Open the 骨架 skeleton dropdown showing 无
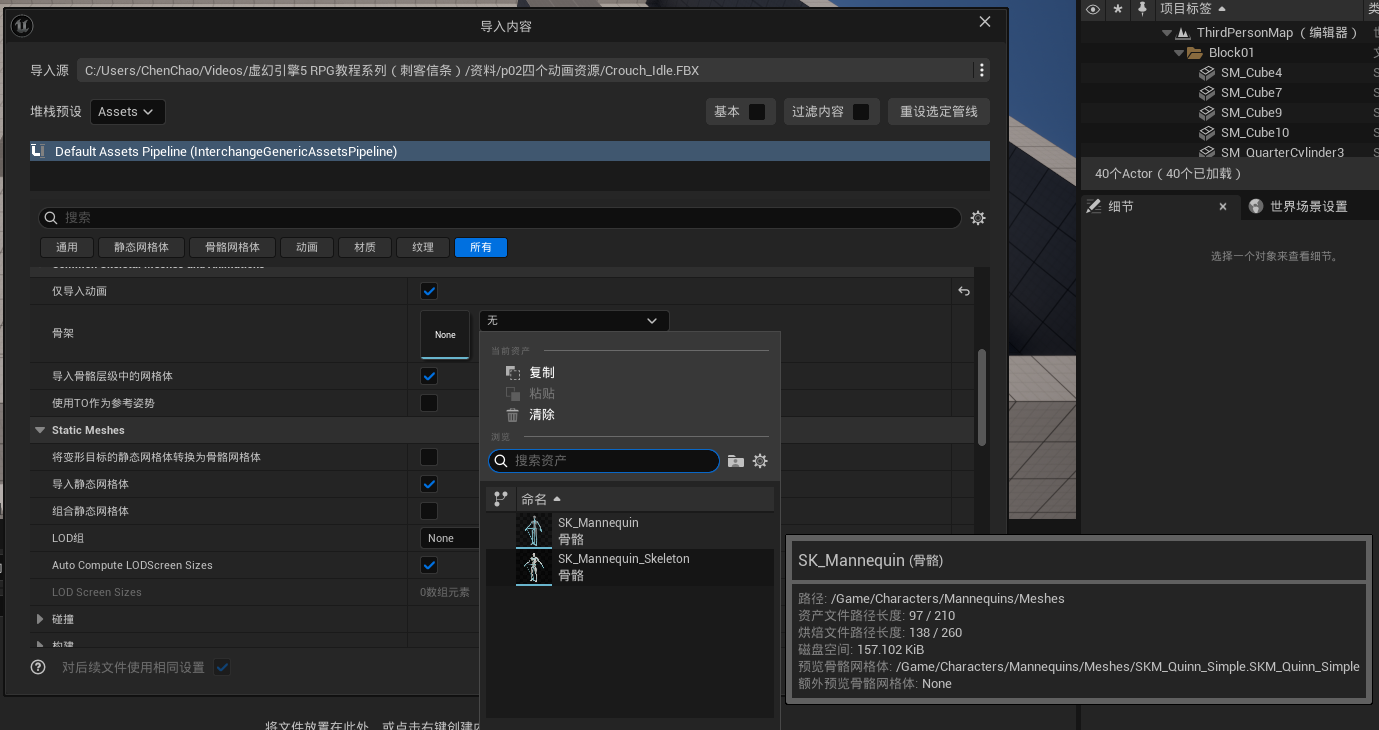Image resolution: width=1379 pixels, height=730 pixels. click(574, 320)
